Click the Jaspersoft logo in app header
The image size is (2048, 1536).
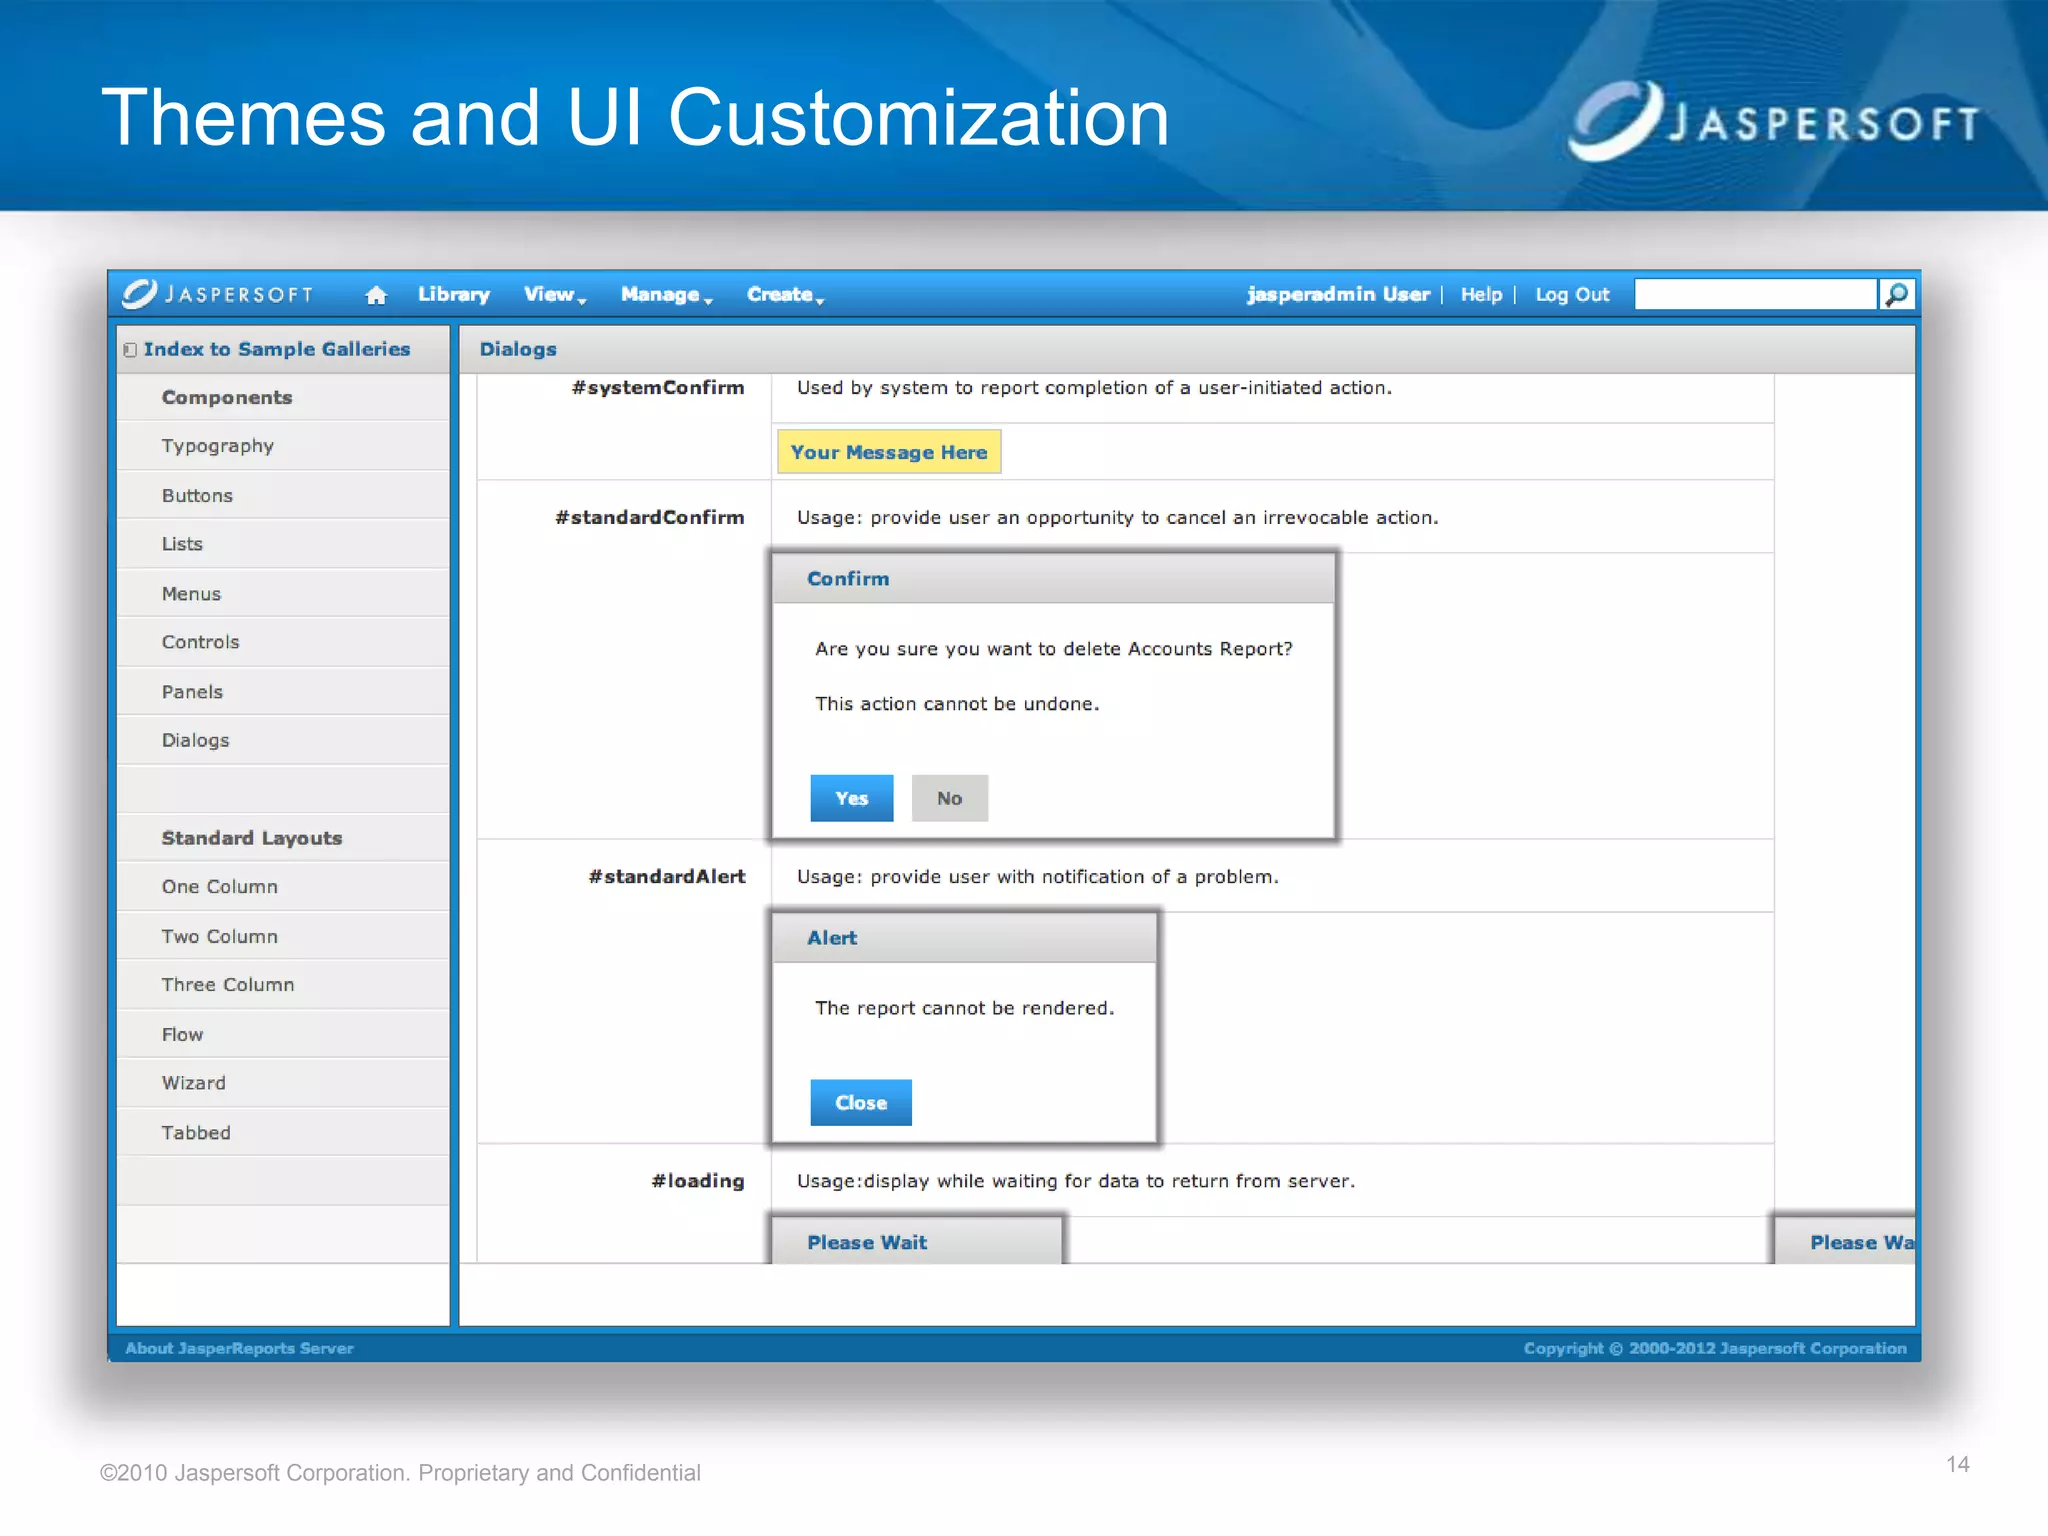pyautogui.click(x=218, y=294)
